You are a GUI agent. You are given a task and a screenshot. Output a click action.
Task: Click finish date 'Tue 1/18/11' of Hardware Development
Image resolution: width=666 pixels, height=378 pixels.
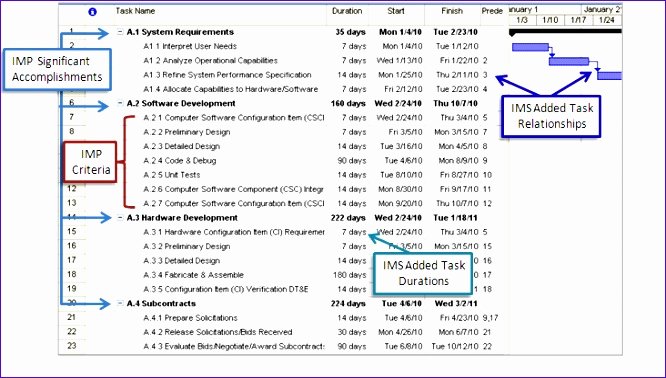tap(455, 218)
